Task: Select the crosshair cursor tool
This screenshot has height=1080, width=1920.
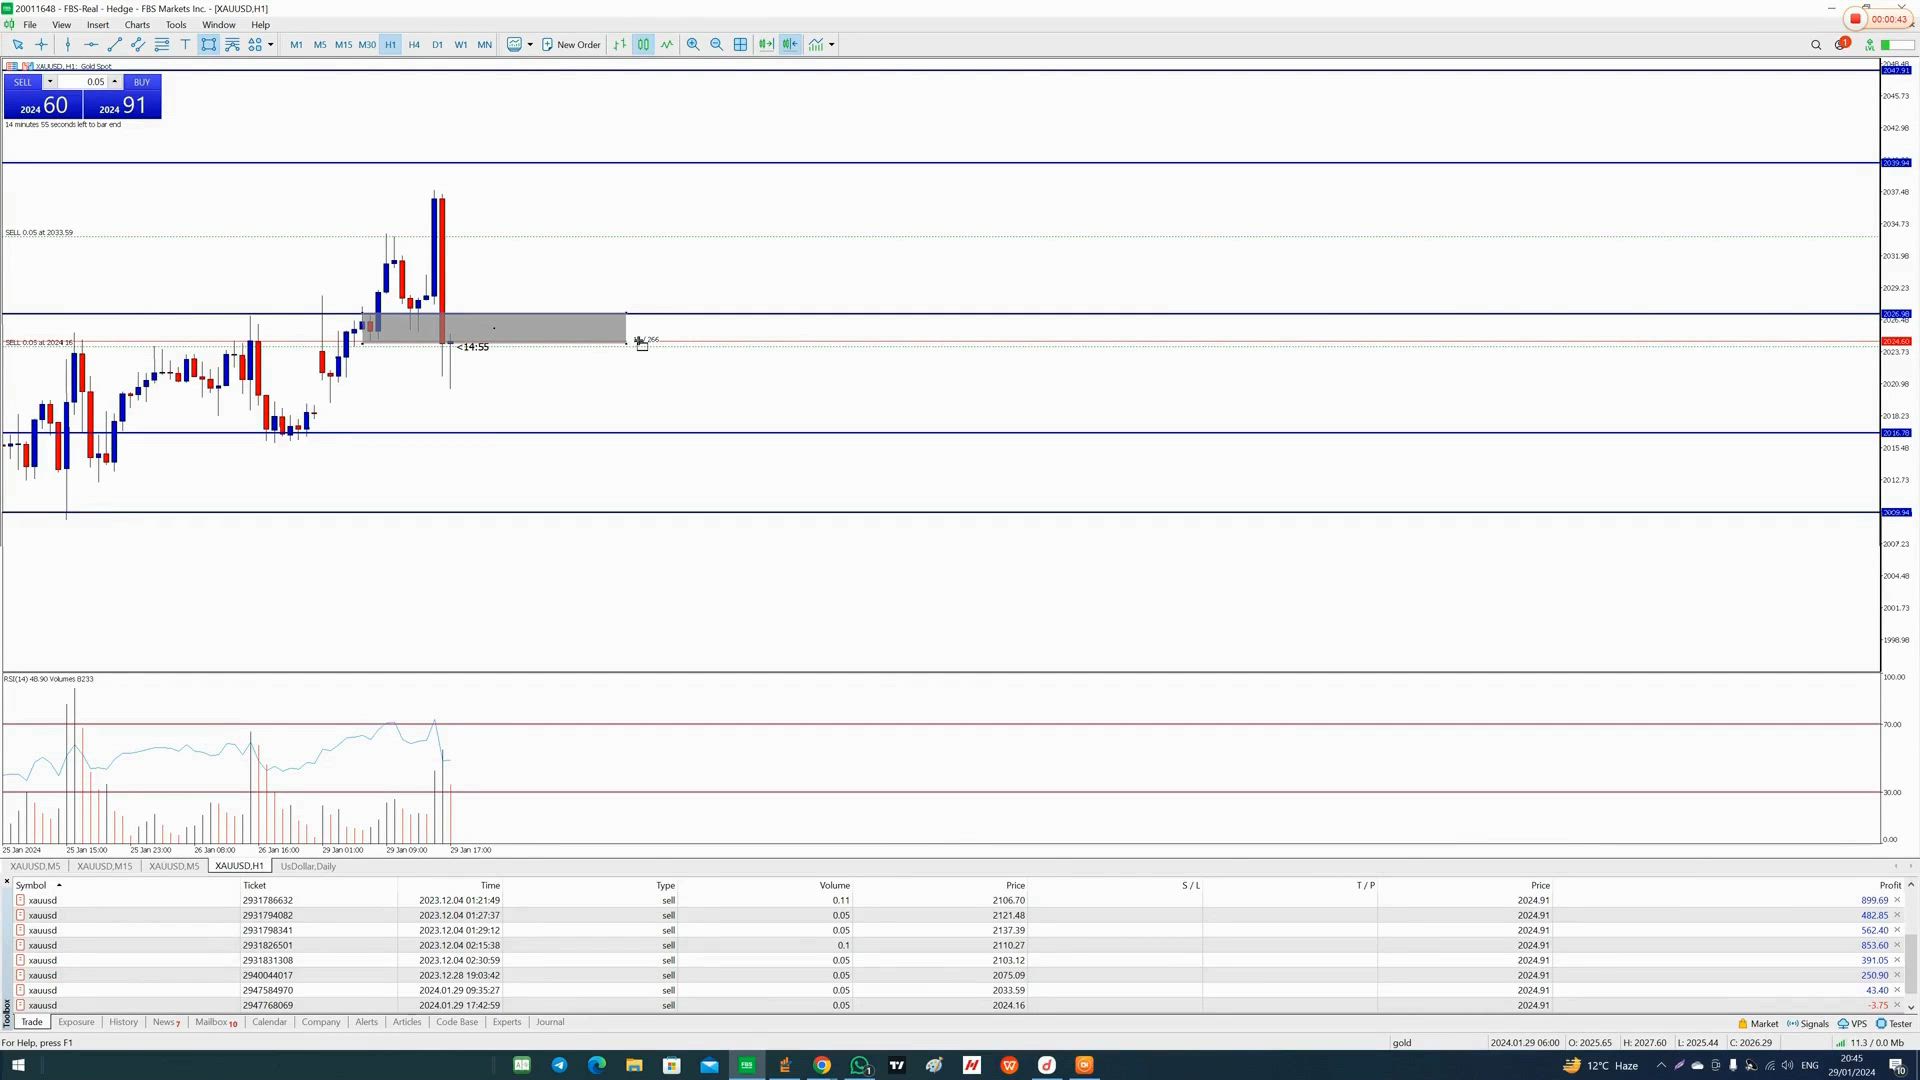Action: (41, 44)
